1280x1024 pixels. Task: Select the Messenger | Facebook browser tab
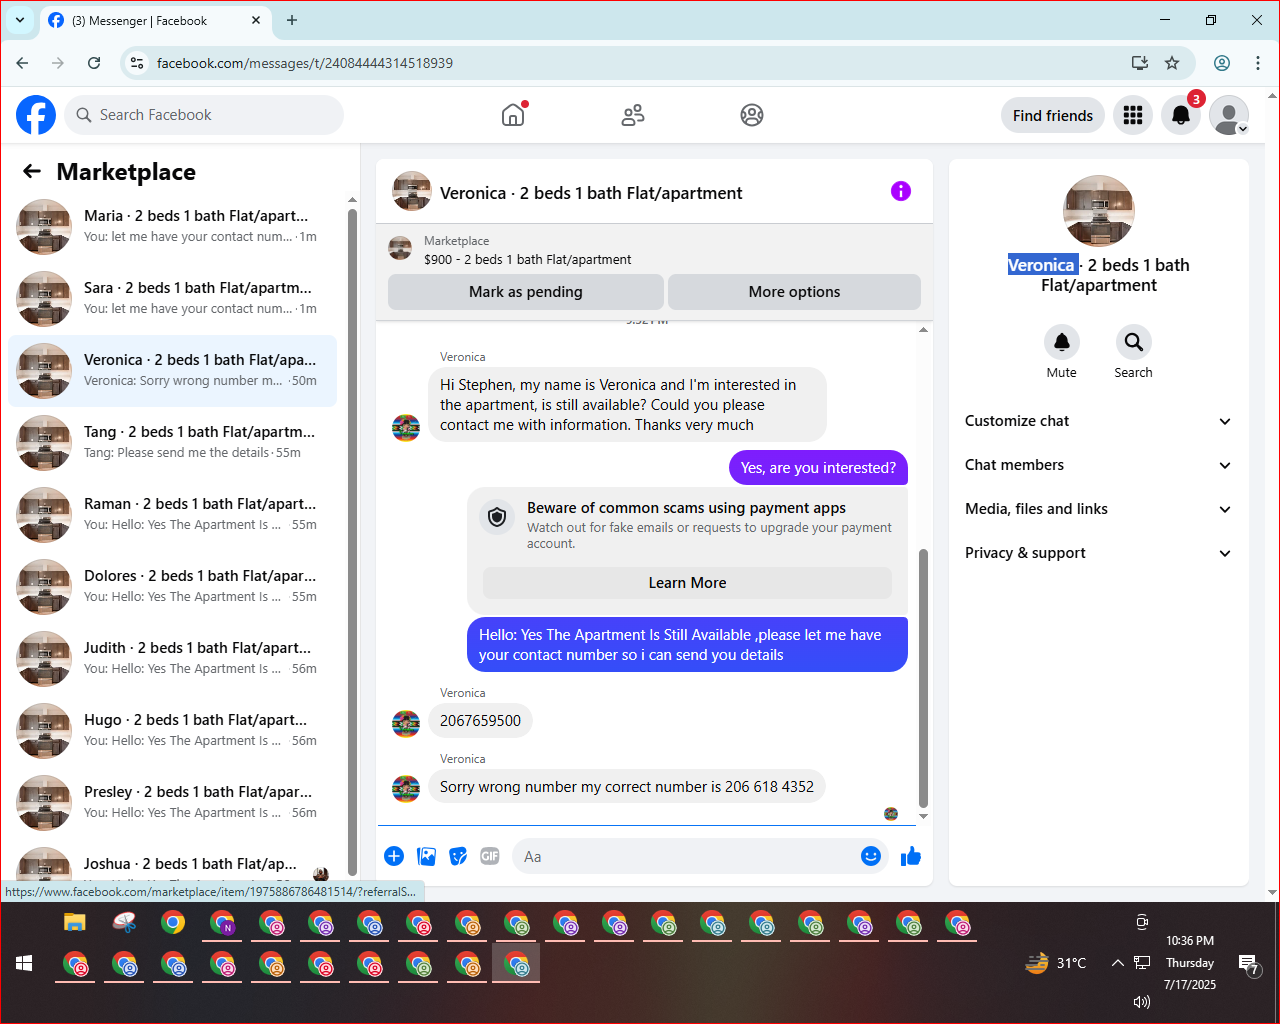[155, 20]
